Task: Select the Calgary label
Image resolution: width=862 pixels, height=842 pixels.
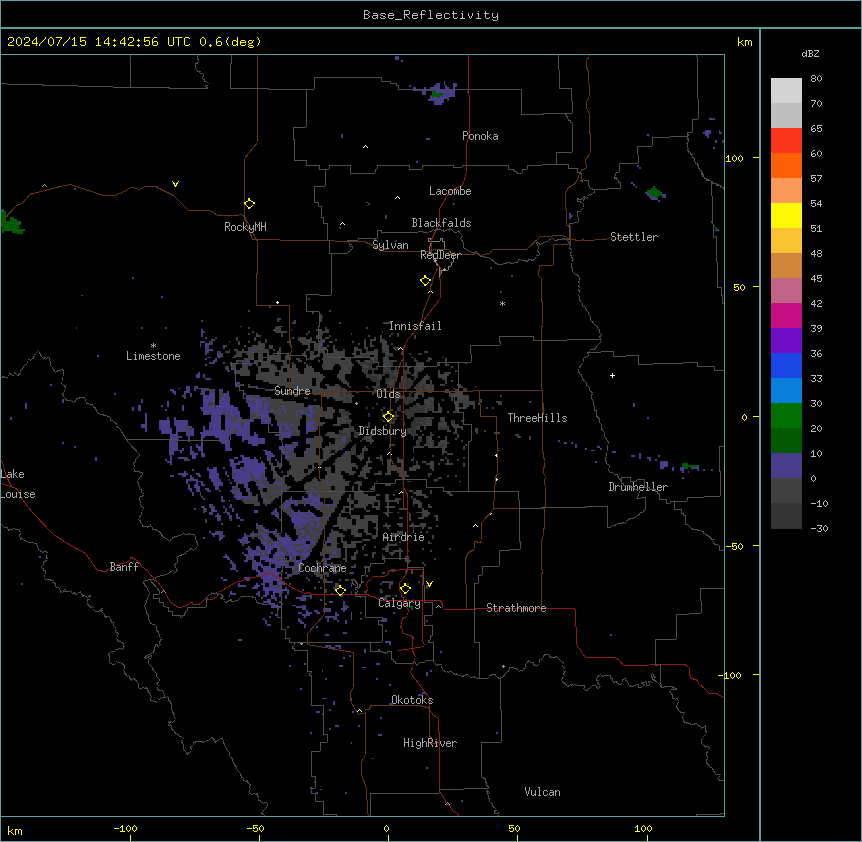Action: [400, 603]
